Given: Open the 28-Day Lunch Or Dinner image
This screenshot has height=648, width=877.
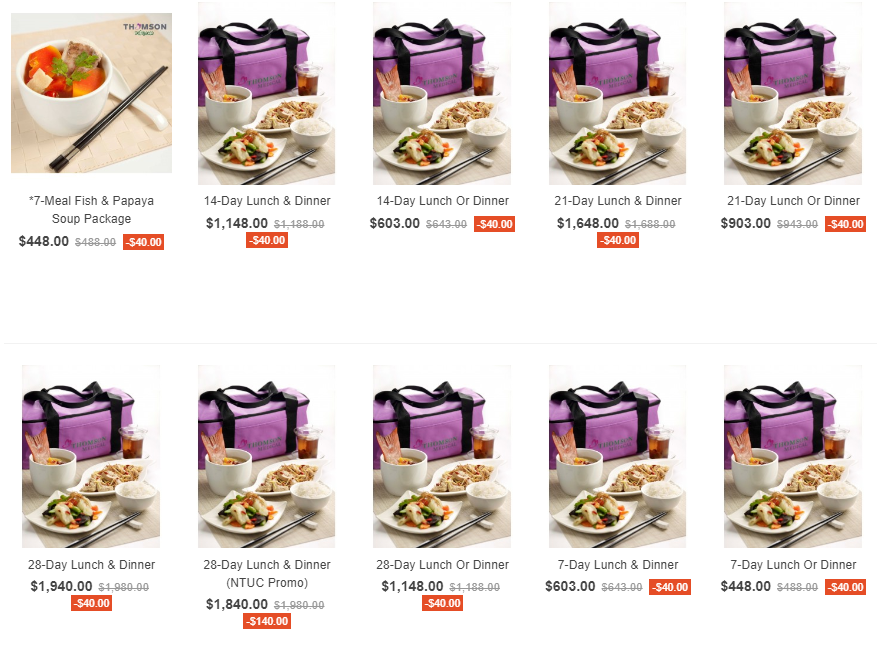Looking at the screenshot, I should [442, 457].
